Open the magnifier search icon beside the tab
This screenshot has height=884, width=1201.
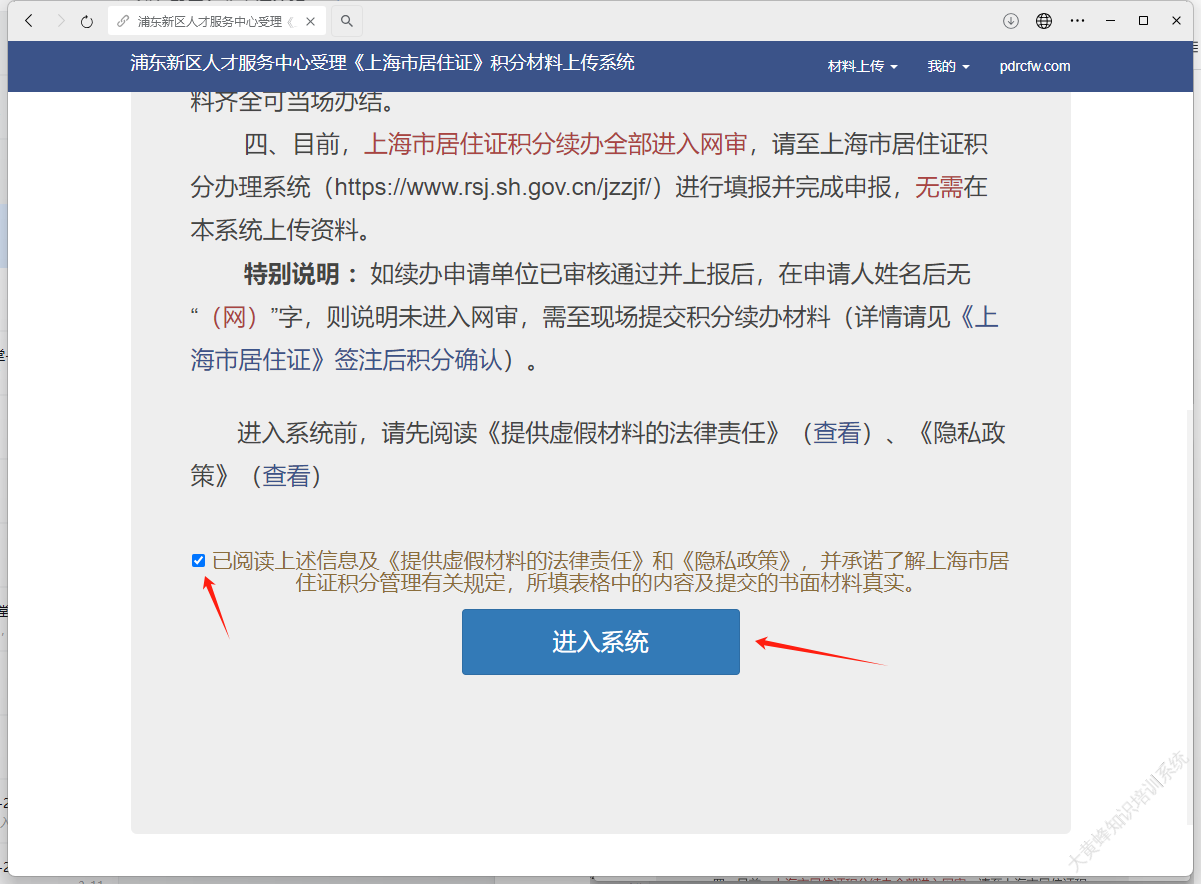click(346, 21)
